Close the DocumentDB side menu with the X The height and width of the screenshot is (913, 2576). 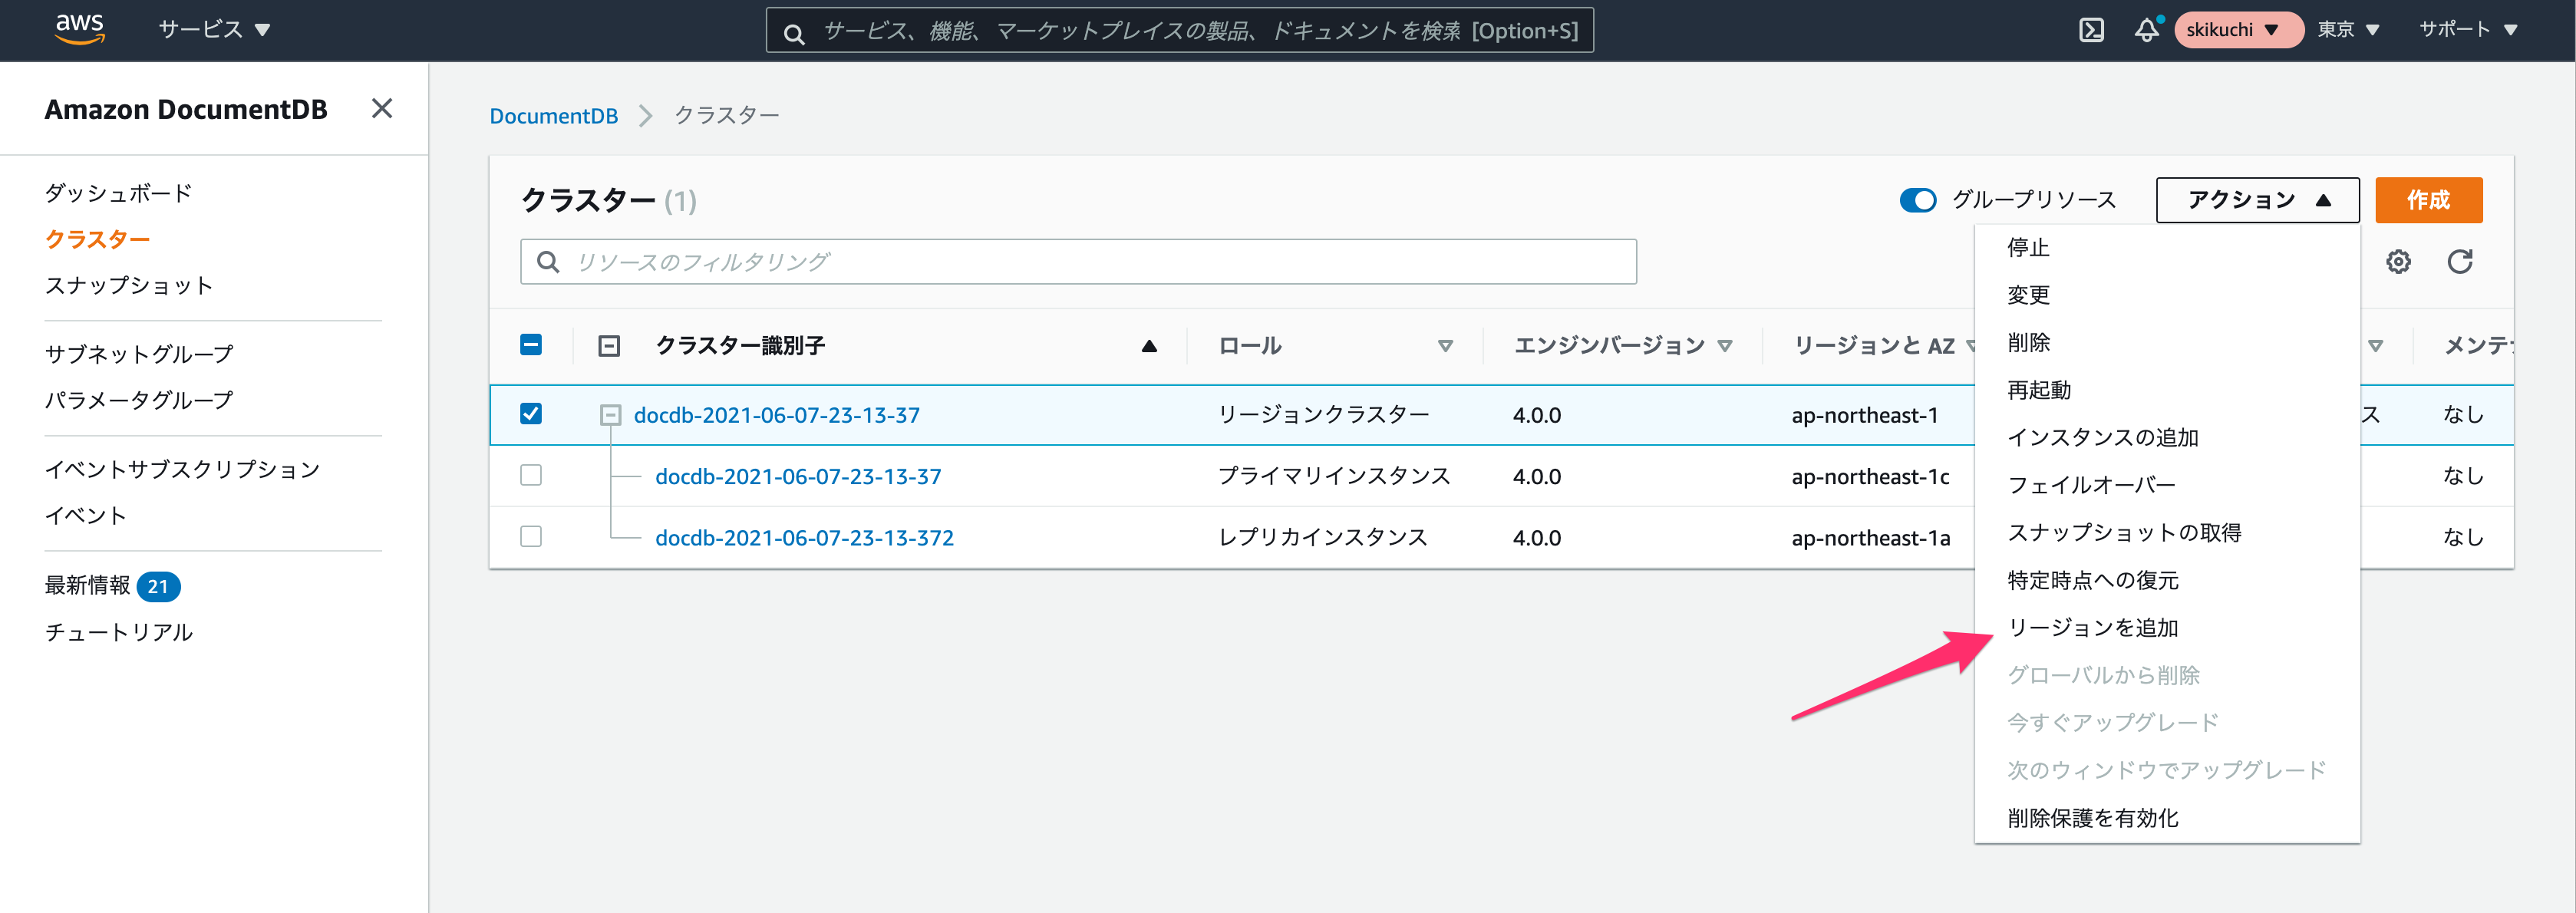click(381, 108)
